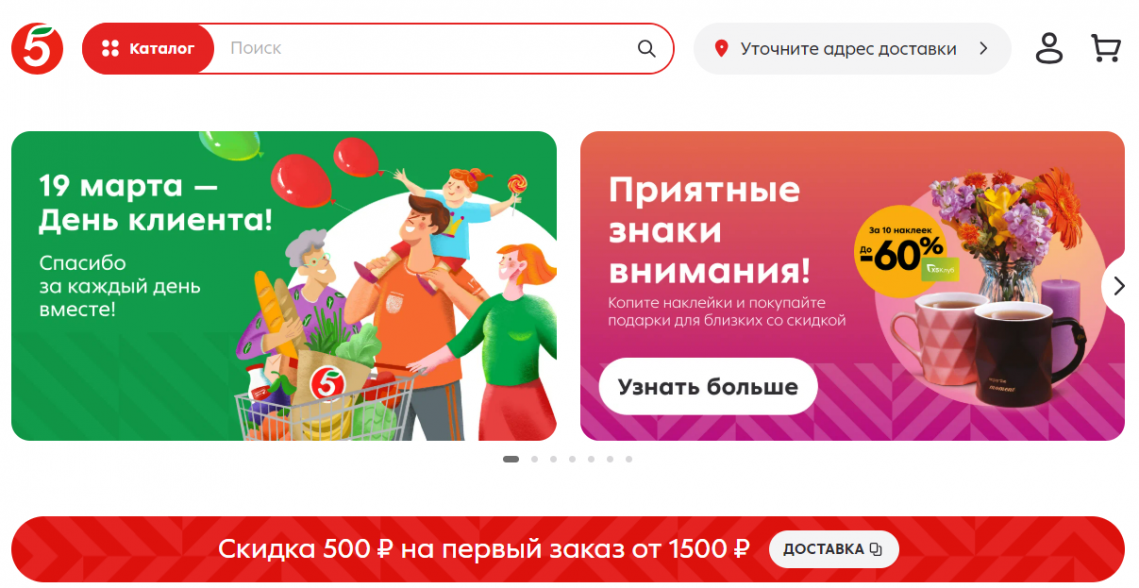The height and width of the screenshot is (588, 1139).
Task: Open the День клиента green banner
Action: 284,286
